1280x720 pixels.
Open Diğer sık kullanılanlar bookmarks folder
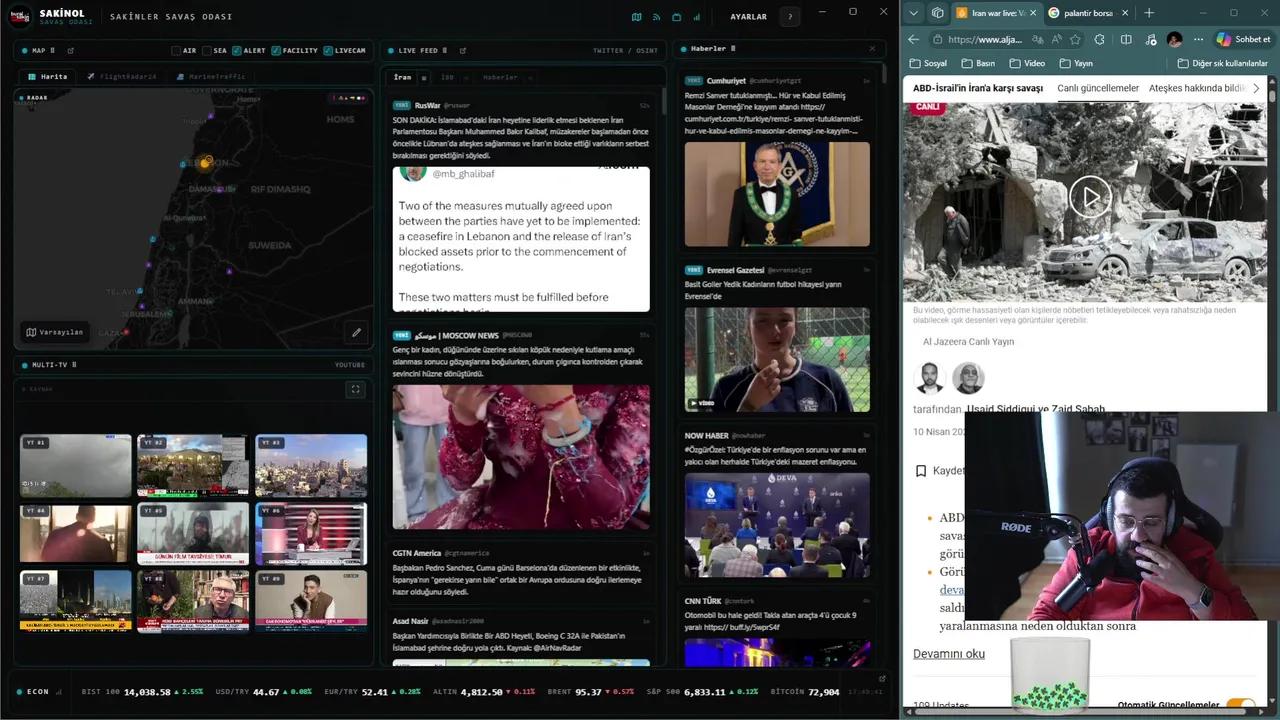pos(1222,63)
